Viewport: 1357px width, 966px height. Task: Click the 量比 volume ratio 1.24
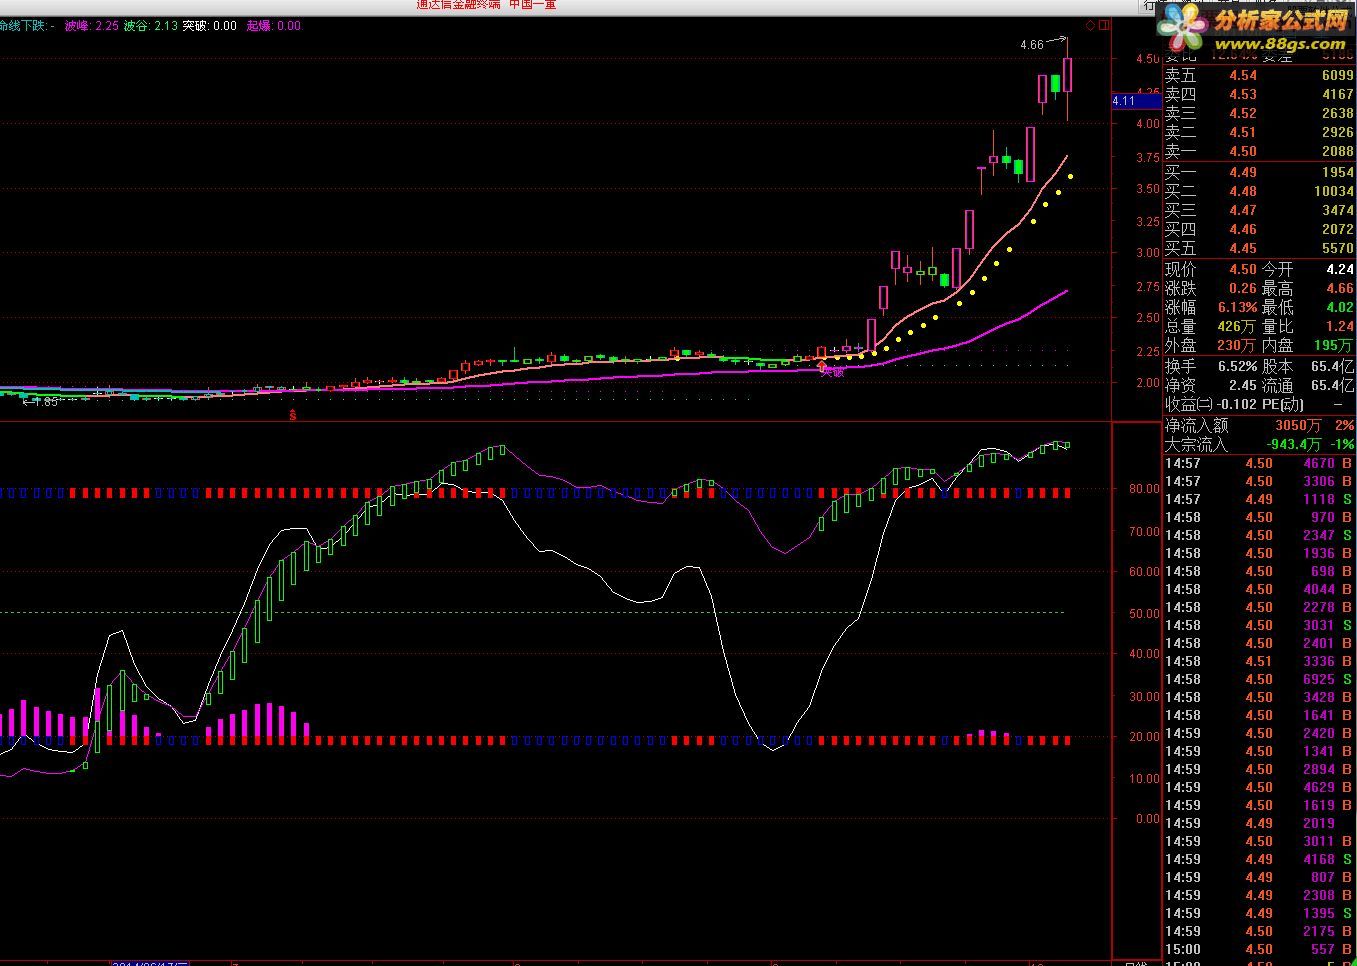pyautogui.click(x=1340, y=326)
